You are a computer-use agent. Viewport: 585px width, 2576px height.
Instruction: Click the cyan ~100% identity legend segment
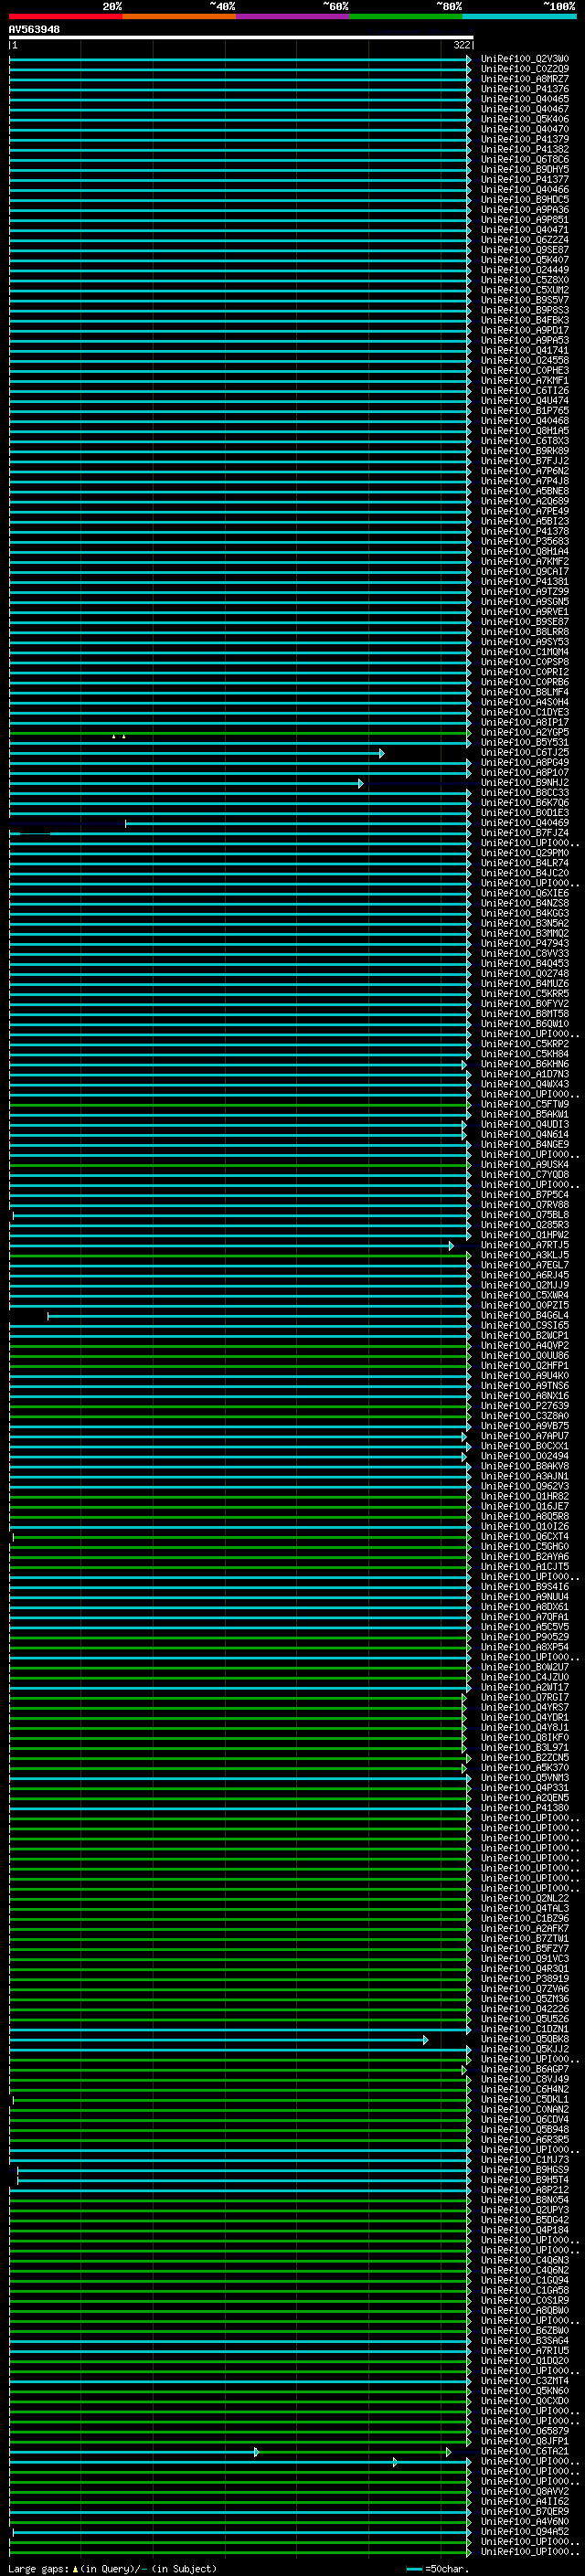tap(520, 16)
